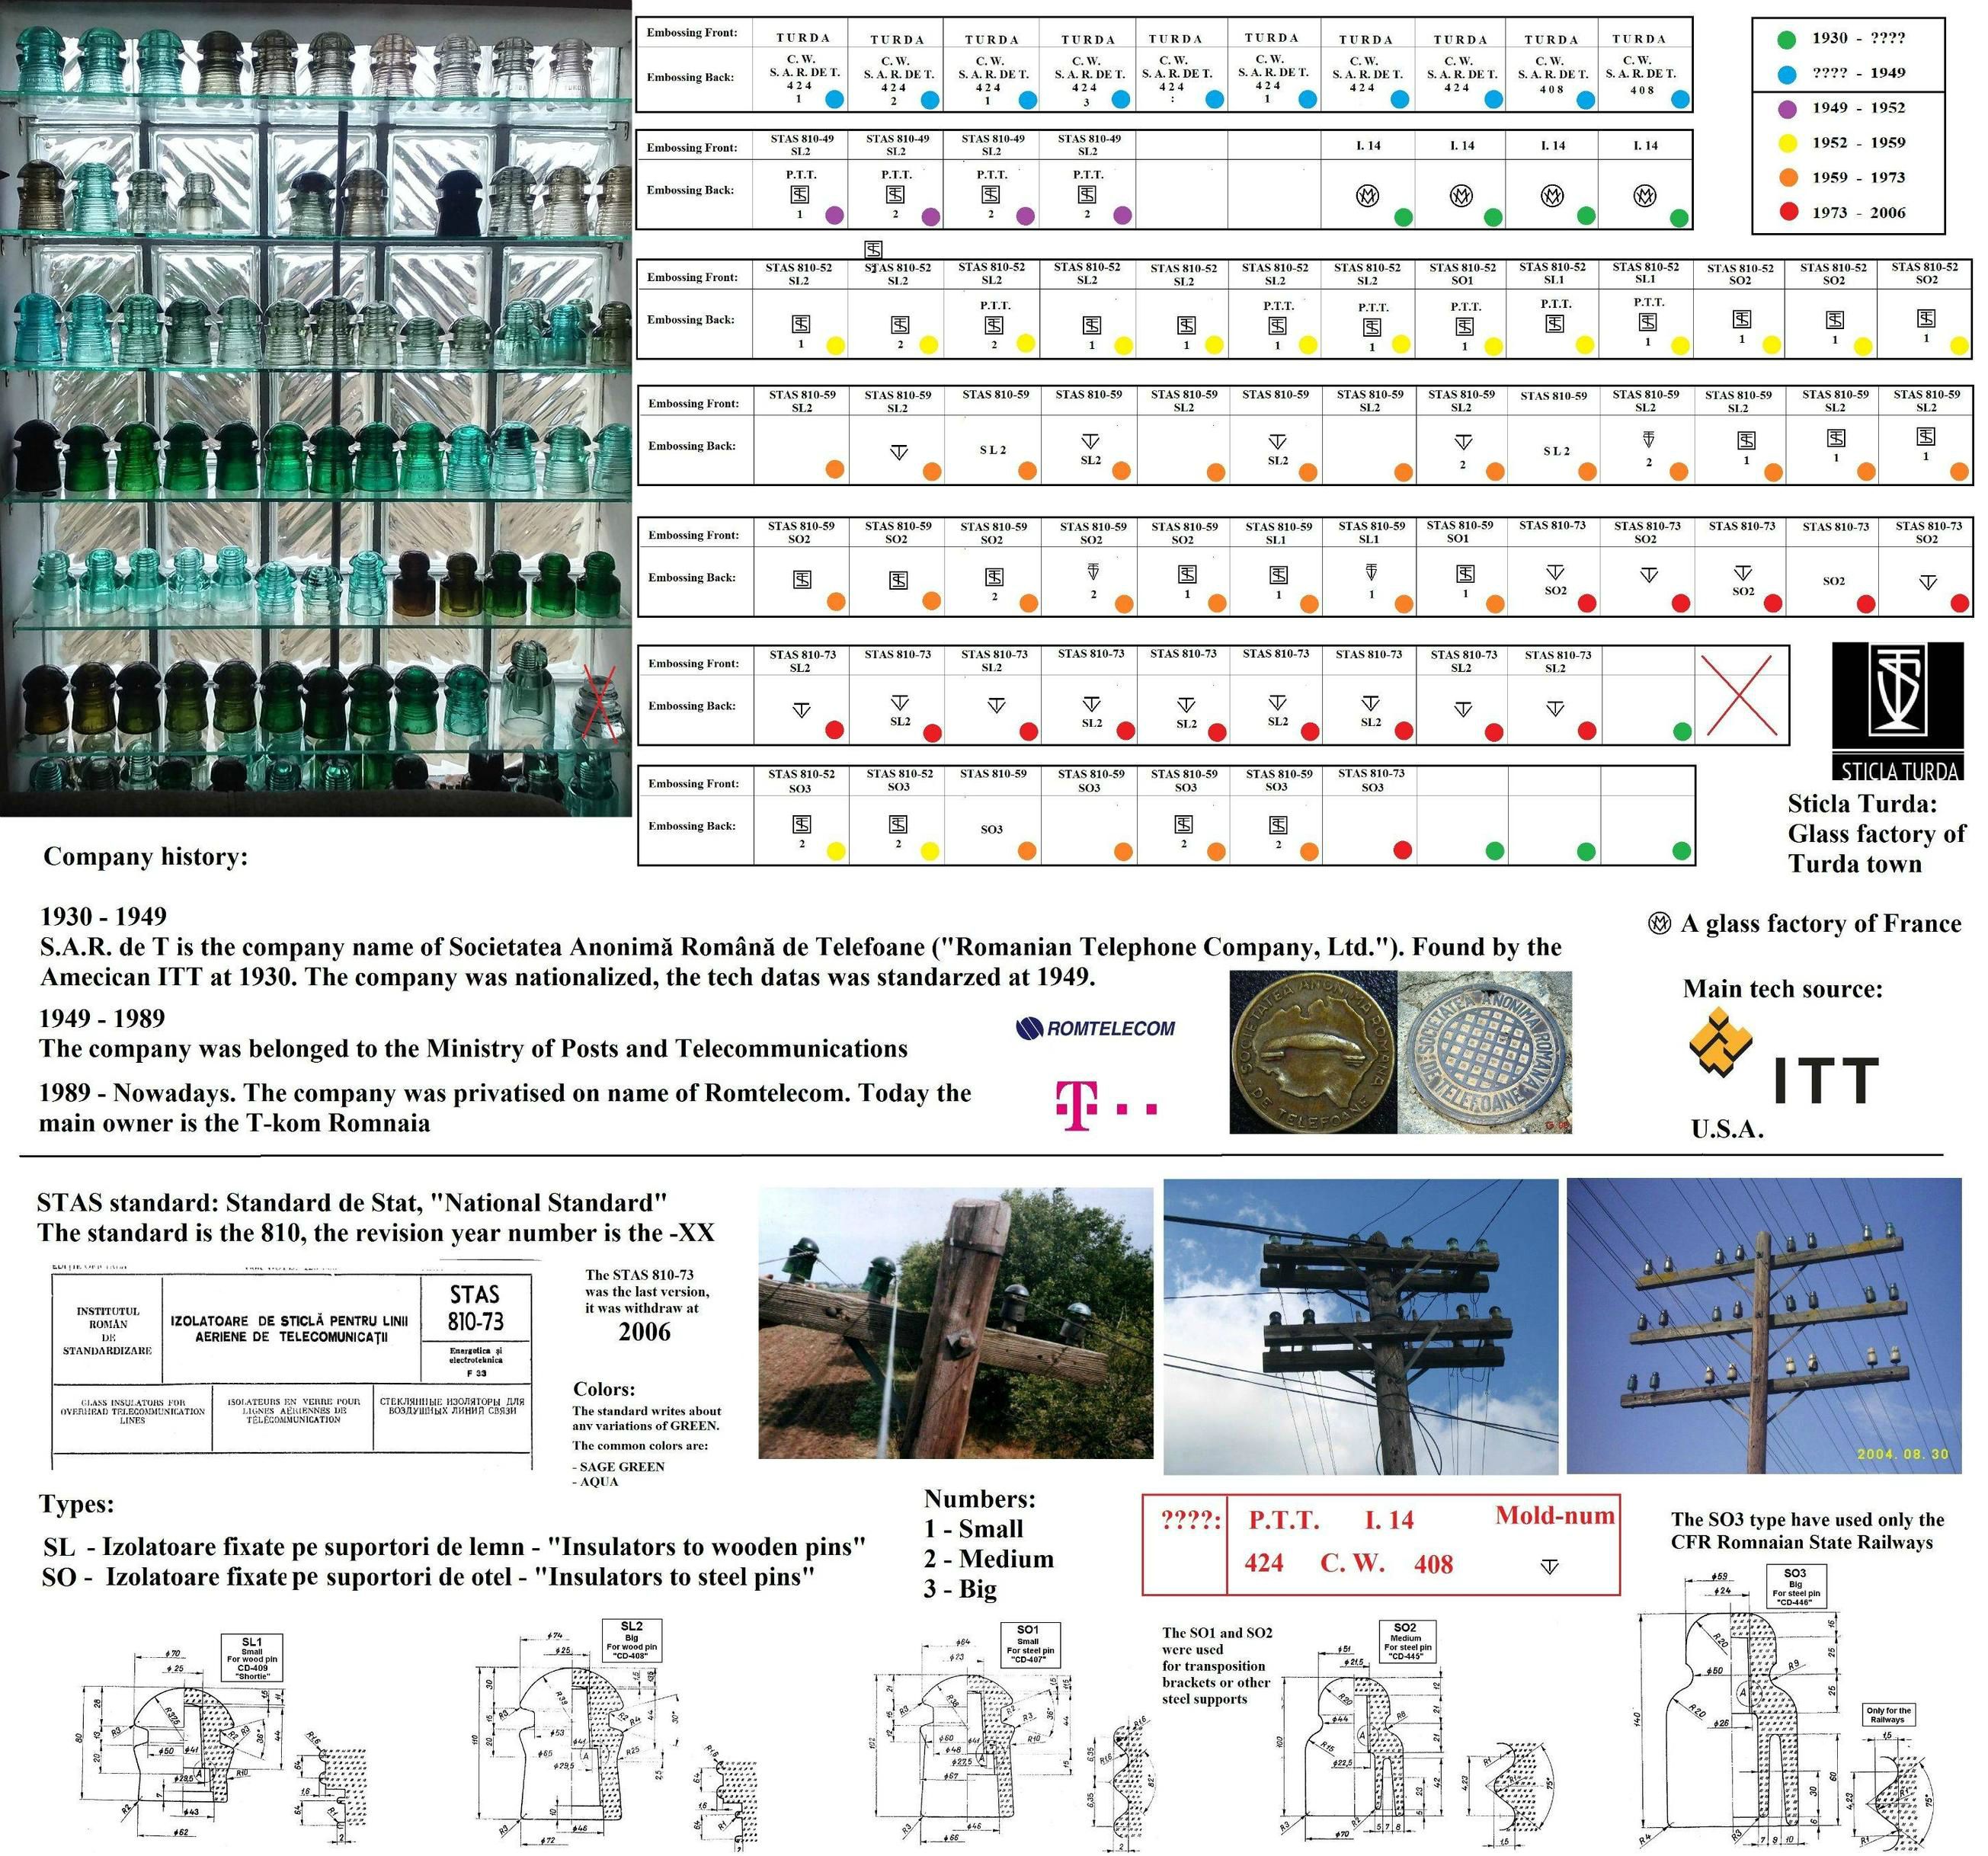Click the "1949 - 1989" history heading
The height and width of the screenshot is (1856, 1988).
pos(101,1018)
